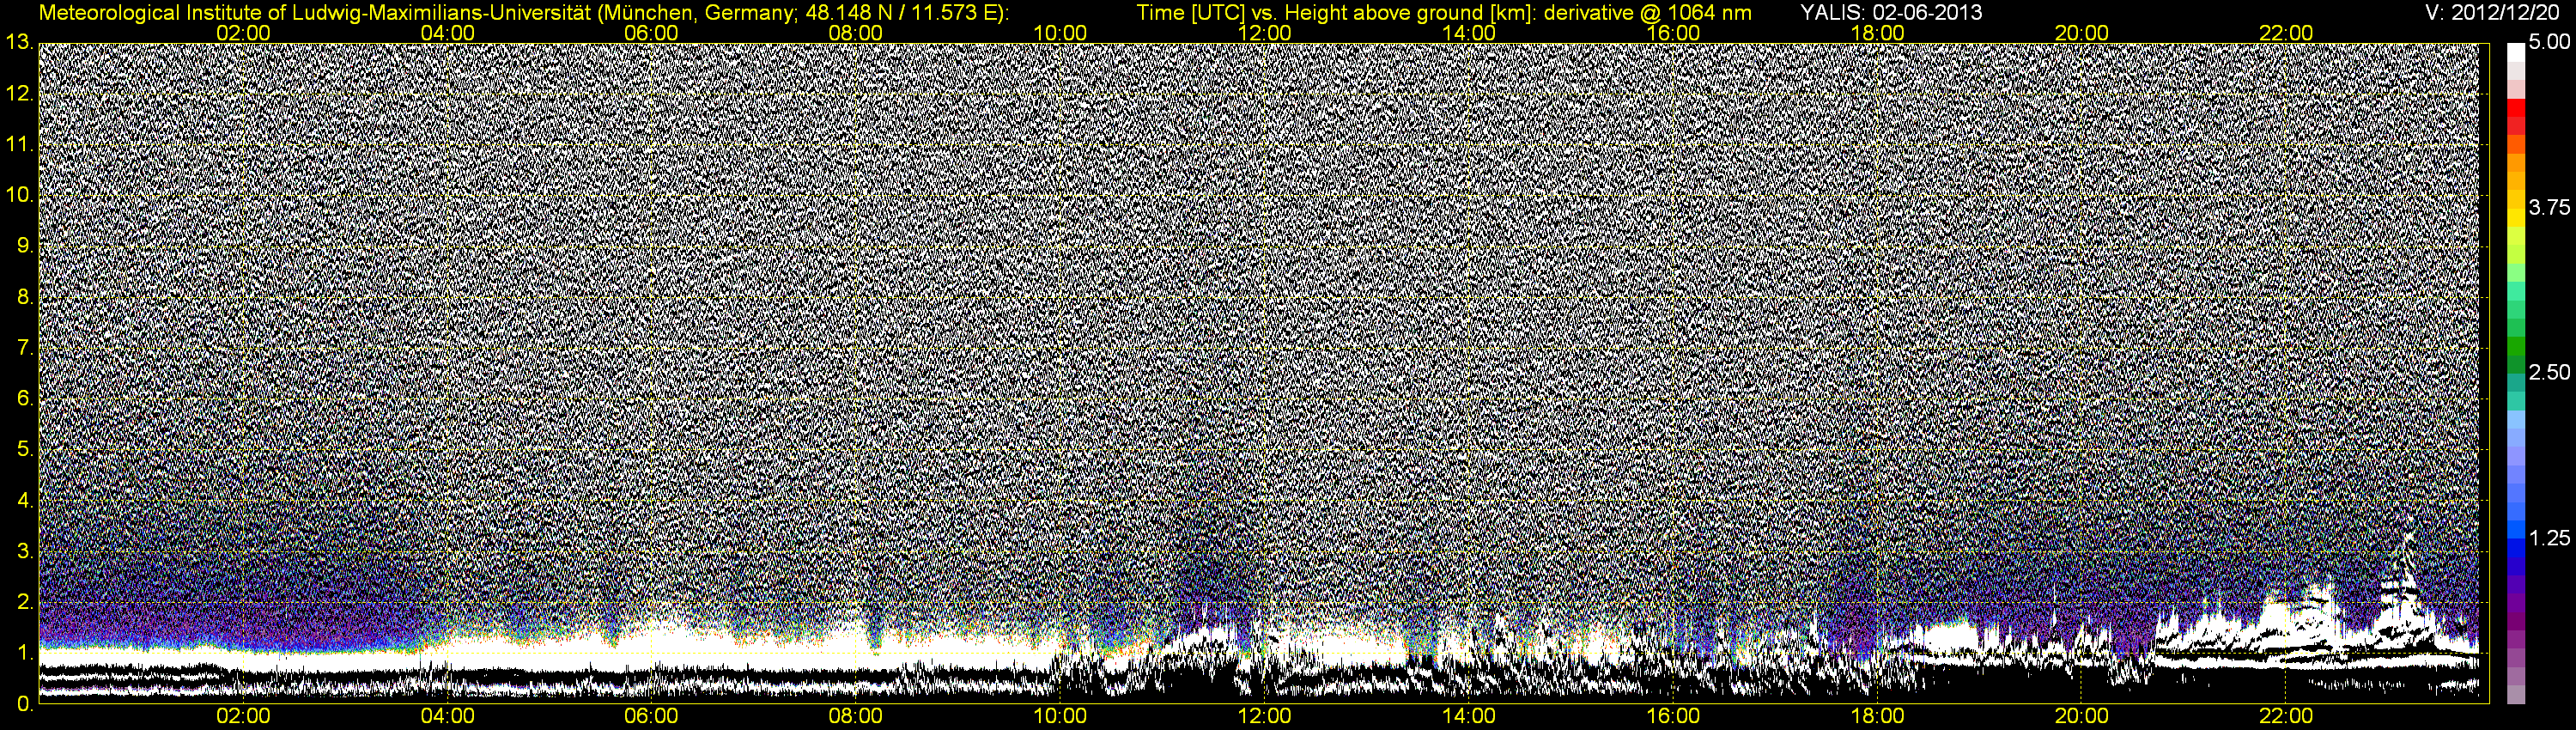2576x730 pixels.
Task: Pick the white top segment of the colorbar
Action: click(x=2516, y=52)
